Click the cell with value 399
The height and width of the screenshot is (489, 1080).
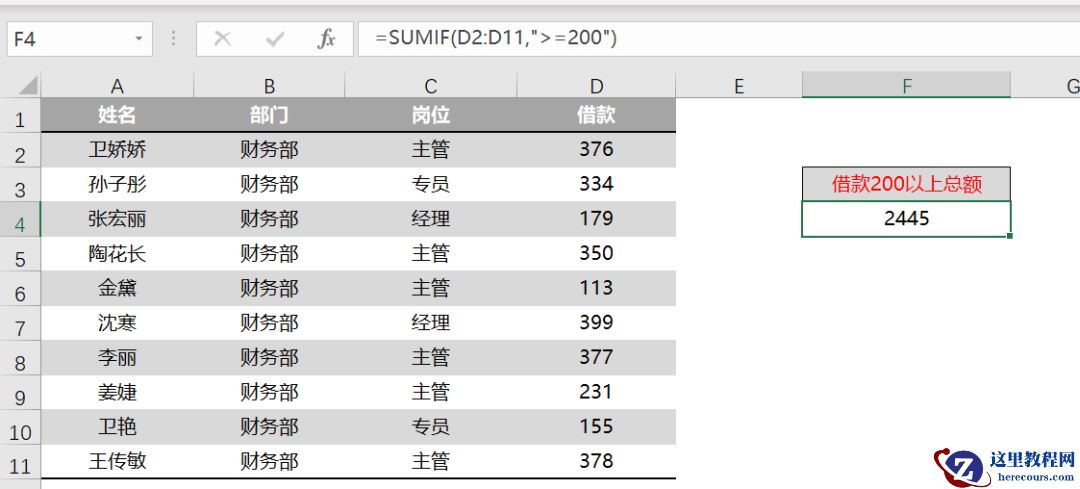coord(596,322)
